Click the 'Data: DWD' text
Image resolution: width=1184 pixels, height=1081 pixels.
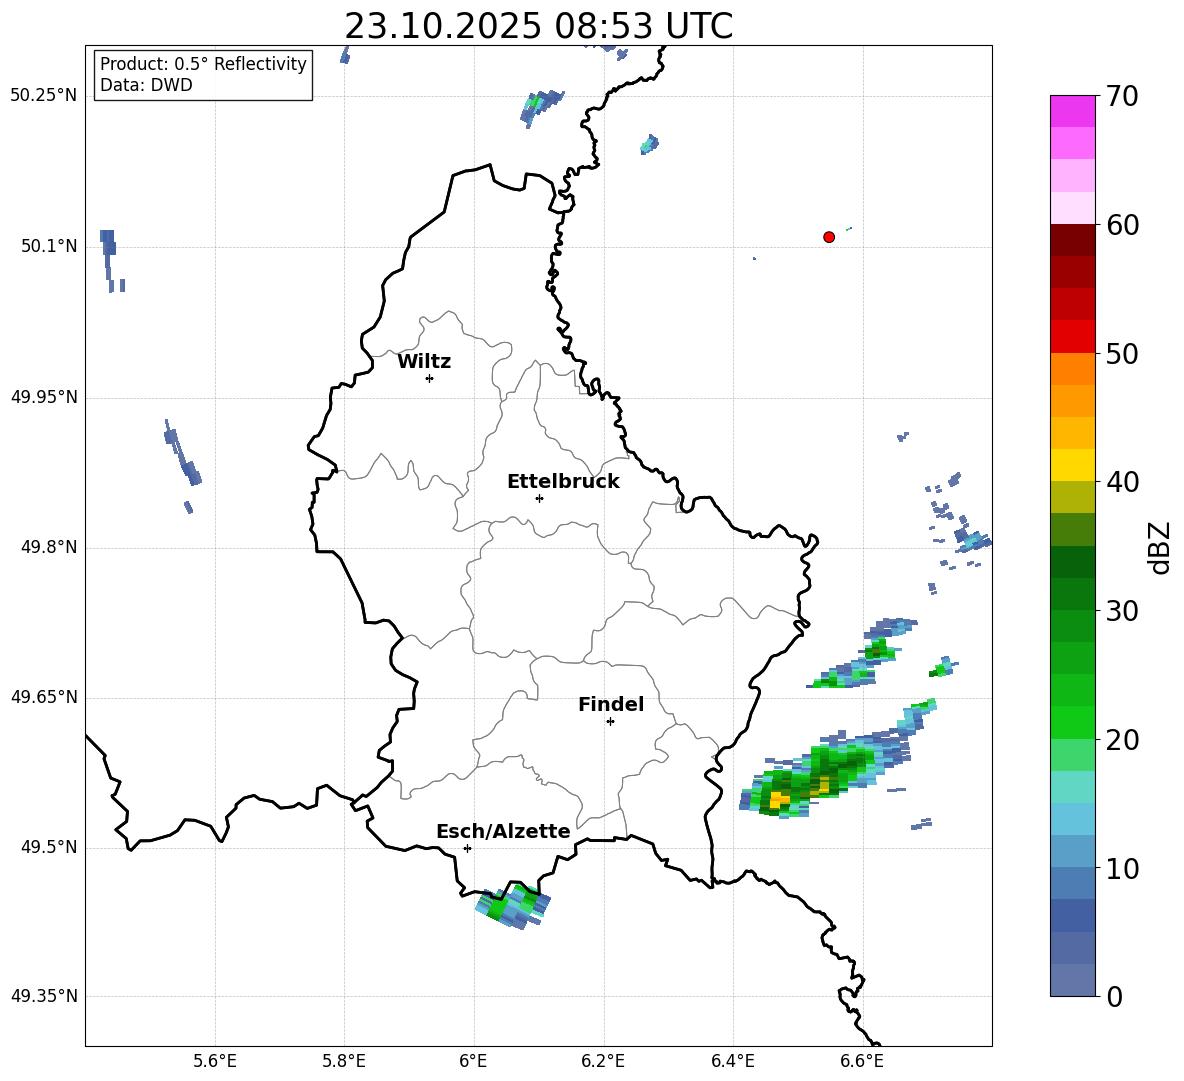click(x=146, y=85)
